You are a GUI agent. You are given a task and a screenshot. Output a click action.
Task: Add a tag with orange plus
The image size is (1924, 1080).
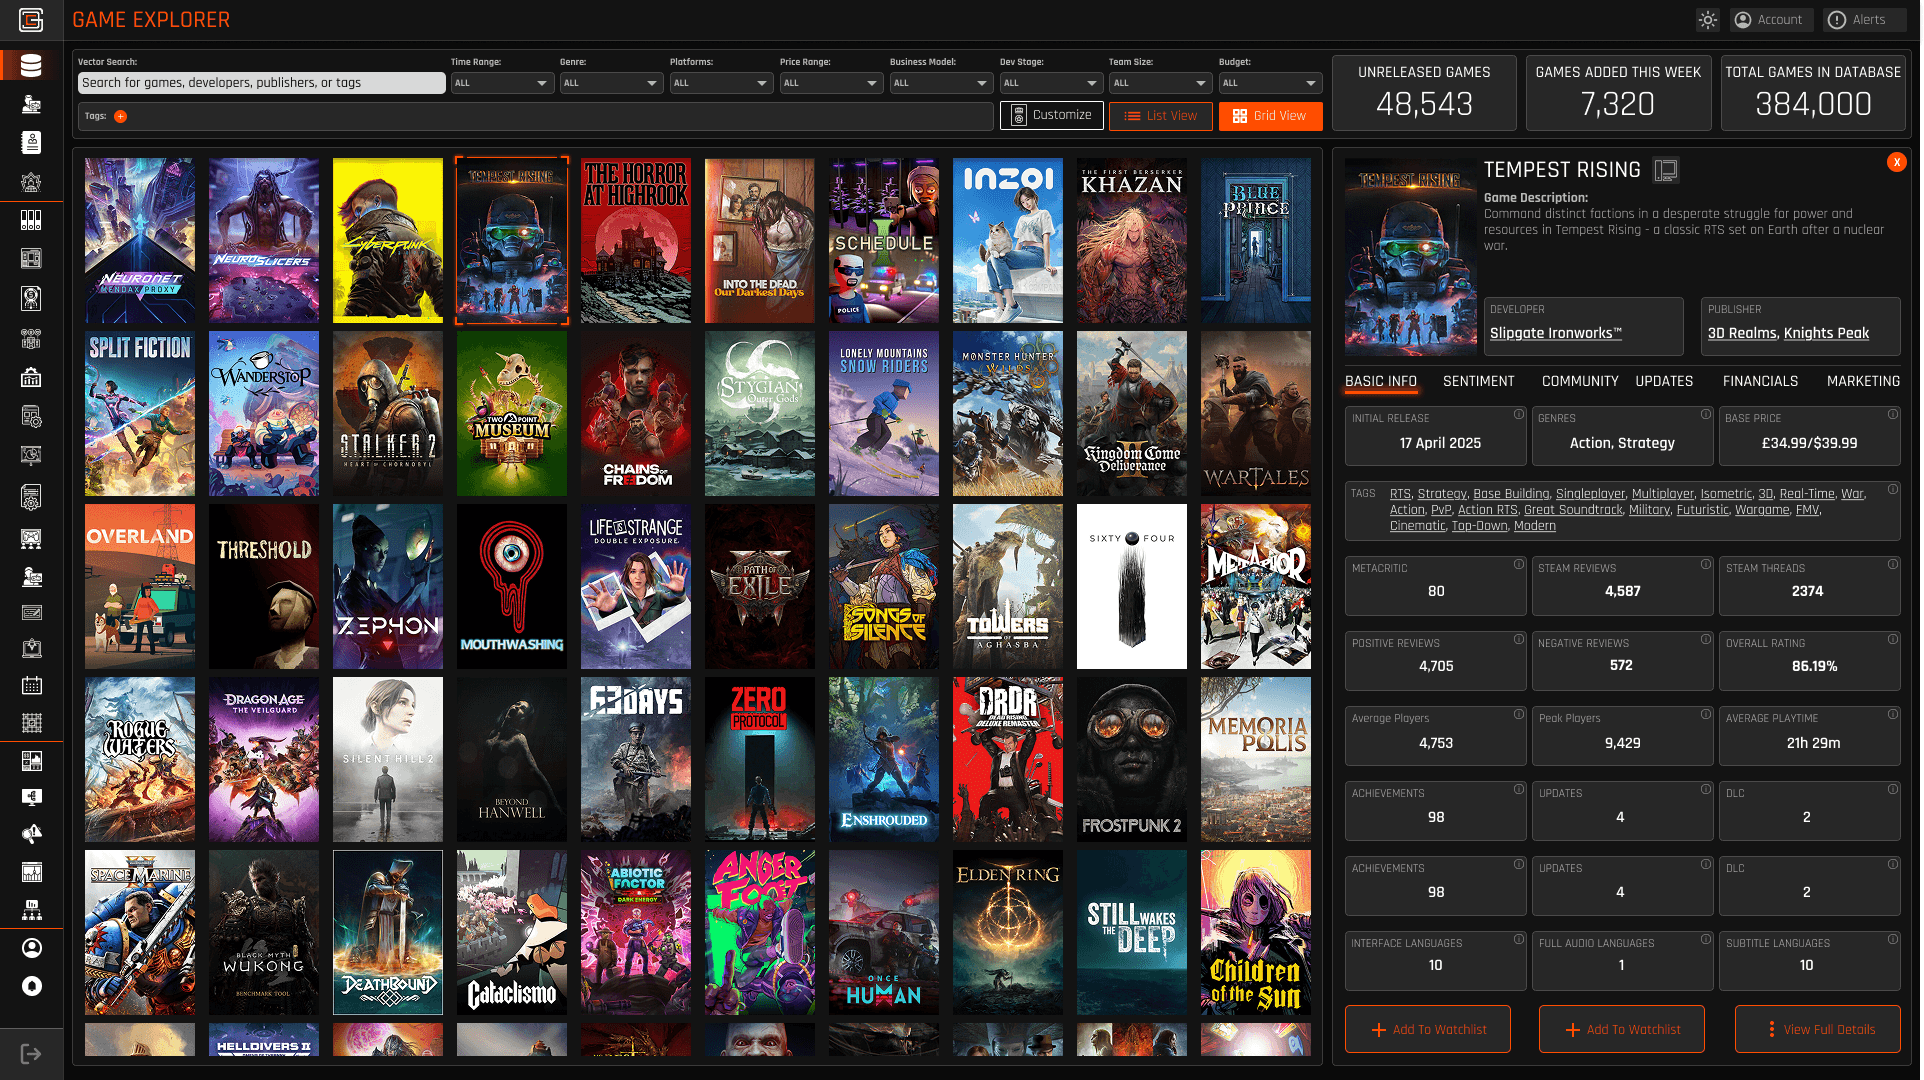[120, 116]
